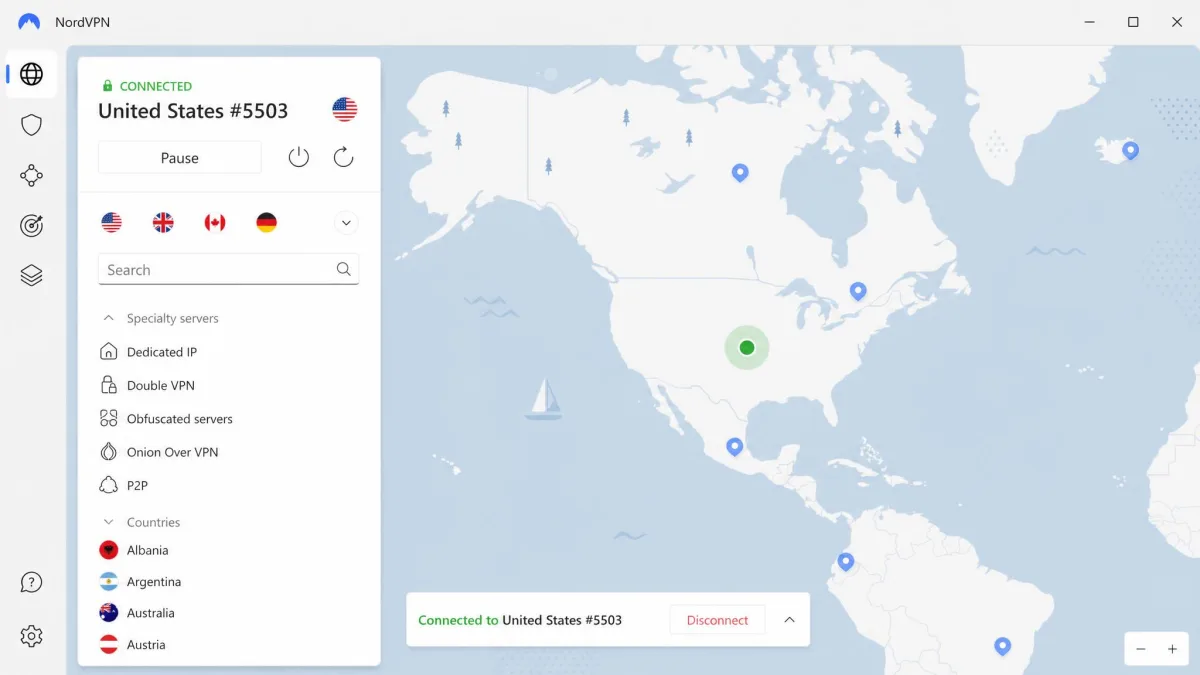Click the search magnifier icon
The height and width of the screenshot is (675, 1200).
(343, 269)
